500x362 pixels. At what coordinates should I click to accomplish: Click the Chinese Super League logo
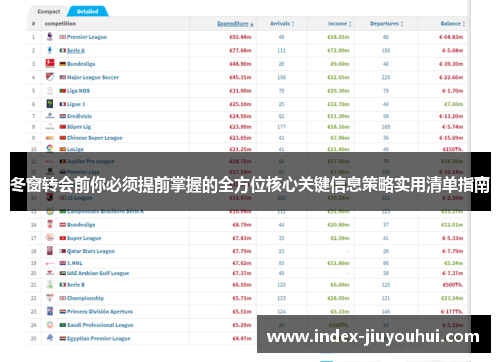point(50,138)
